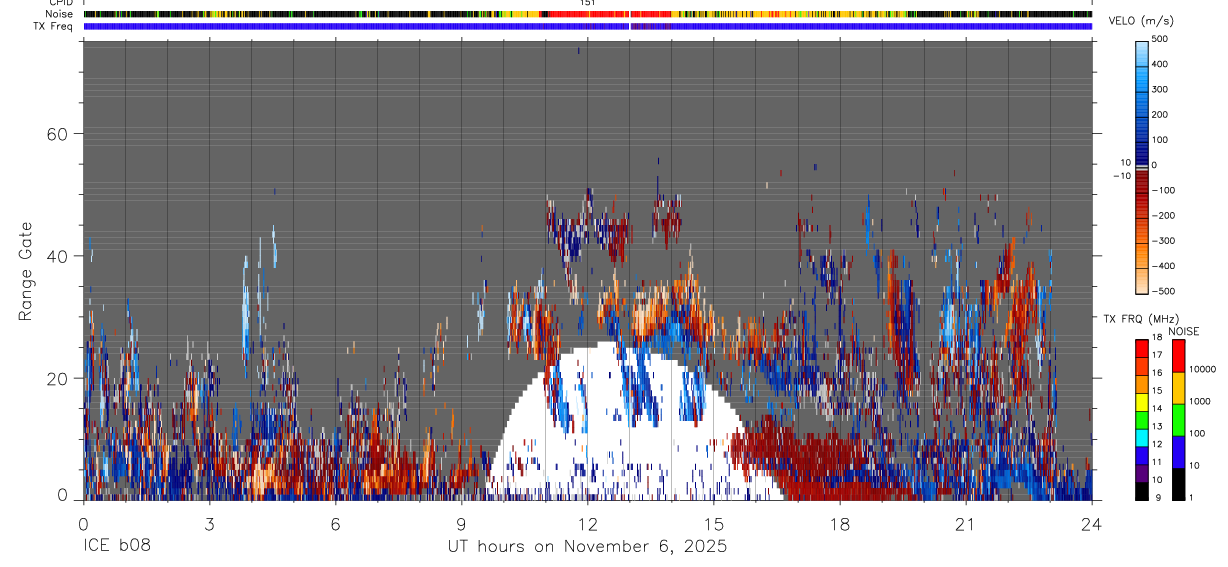Viewport: 1228px width, 567px height.
Task: Pick the yellow-orange noise legend swatch
Action: pos(1178,388)
